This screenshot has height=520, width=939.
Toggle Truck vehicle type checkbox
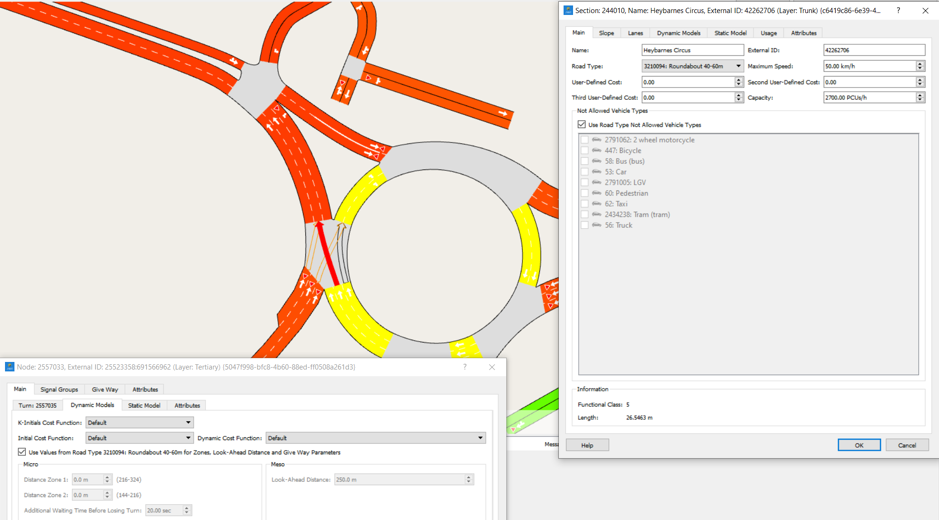584,225
